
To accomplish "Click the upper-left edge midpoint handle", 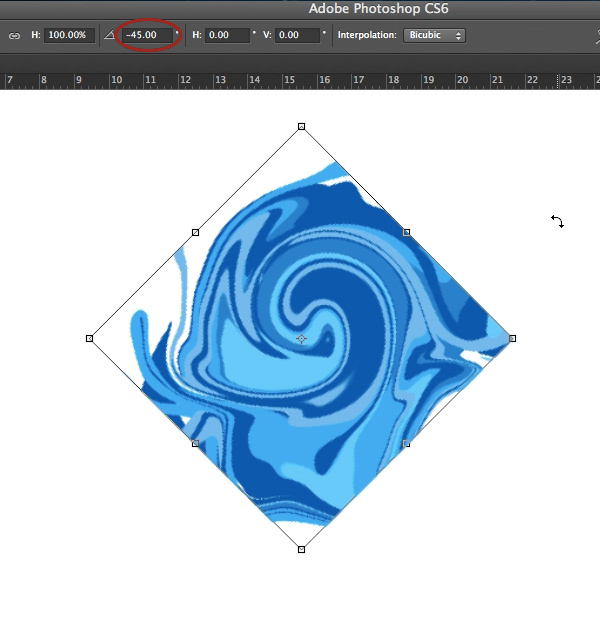I will (x=195, y=232).
